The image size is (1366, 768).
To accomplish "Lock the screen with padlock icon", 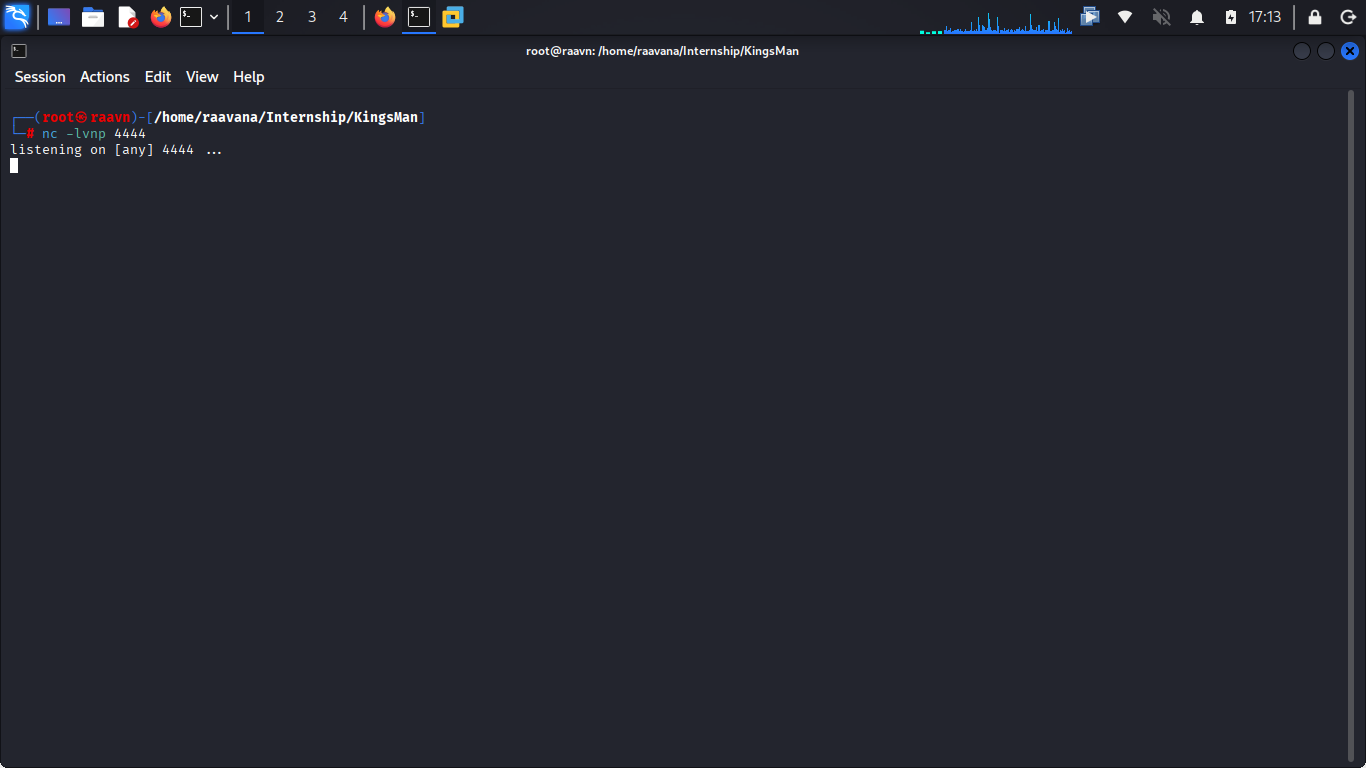I will pyautogui.click(x=1315, y=17).
